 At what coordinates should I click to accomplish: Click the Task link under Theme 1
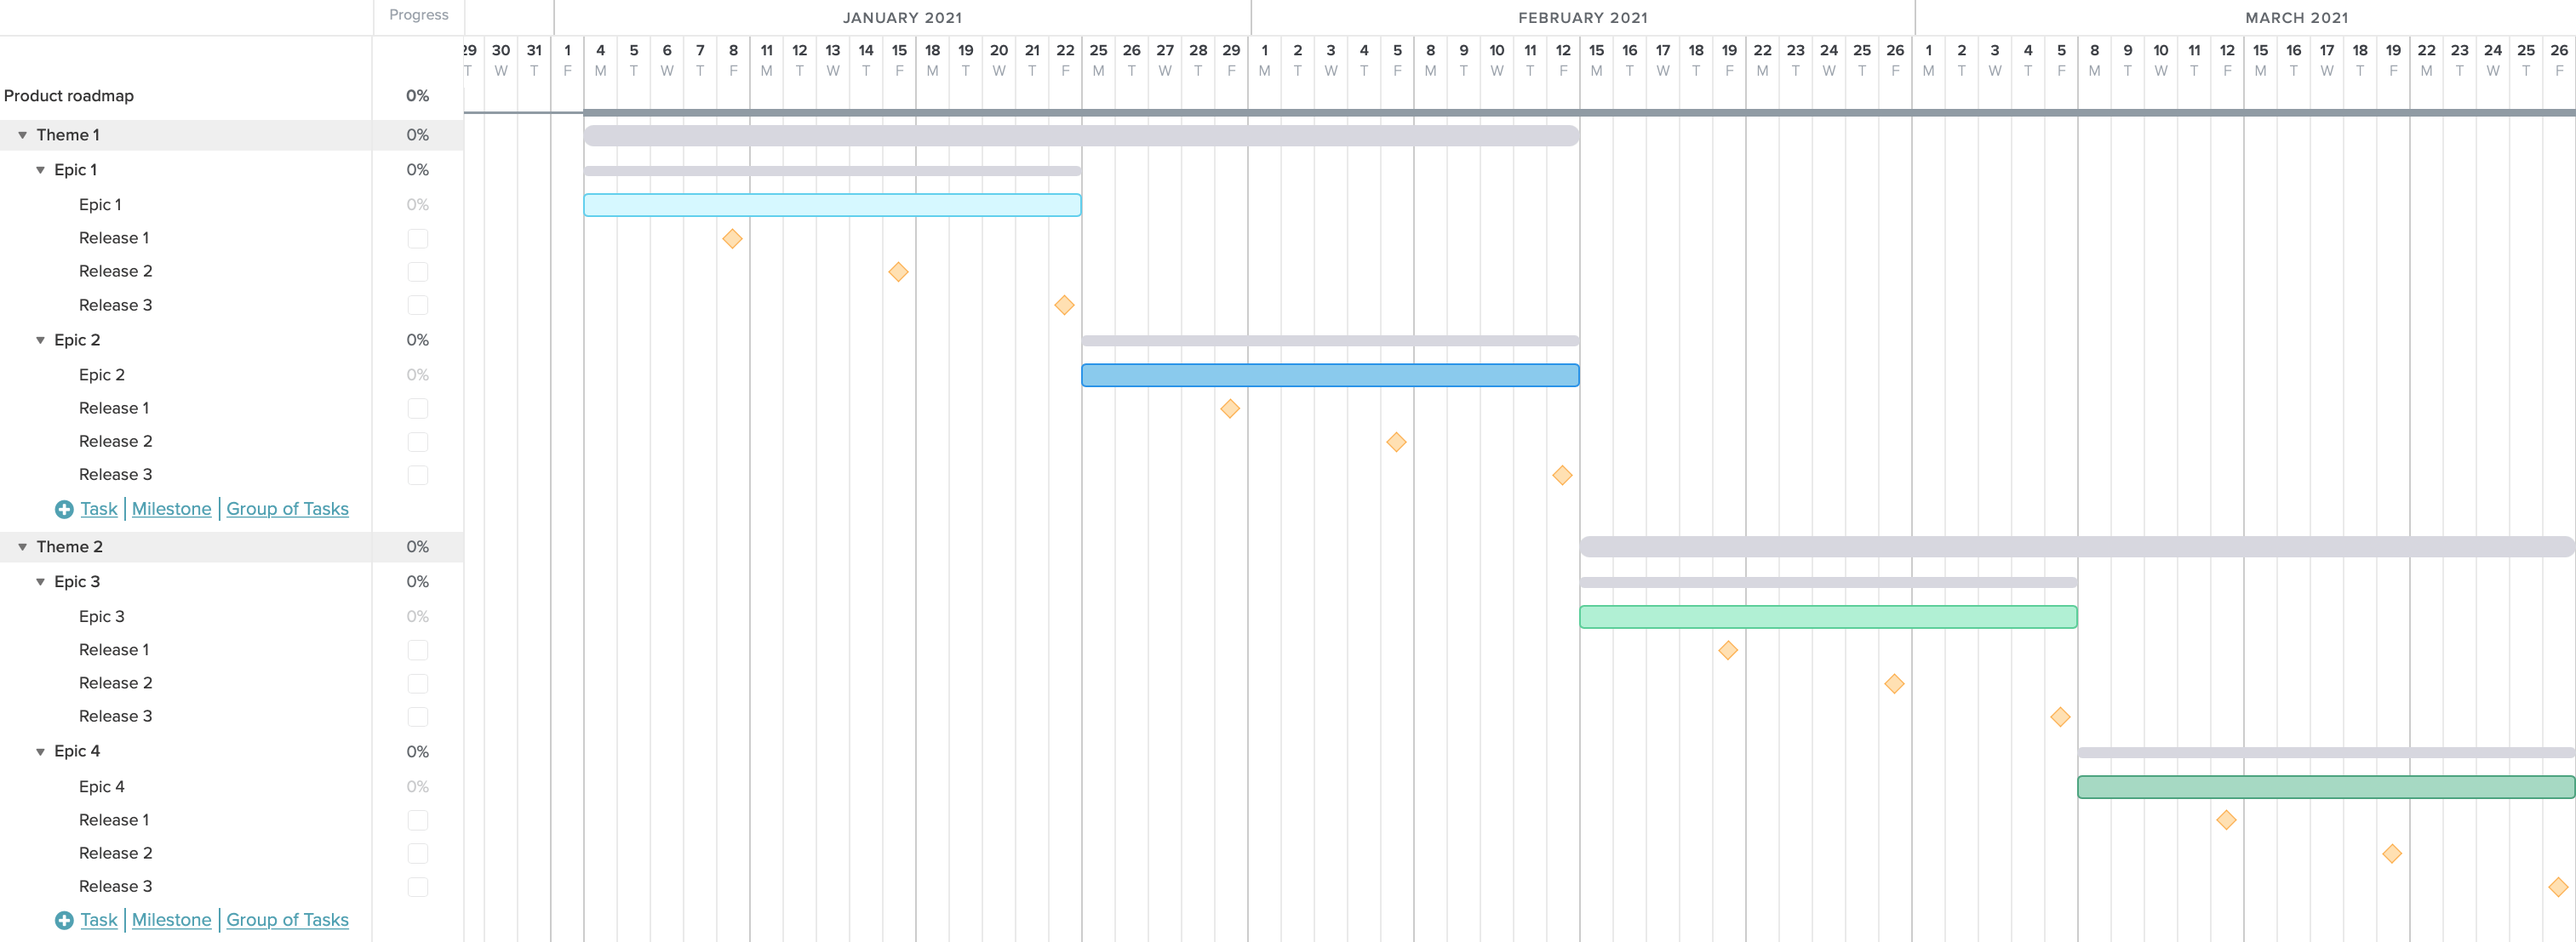pos(97,507)
